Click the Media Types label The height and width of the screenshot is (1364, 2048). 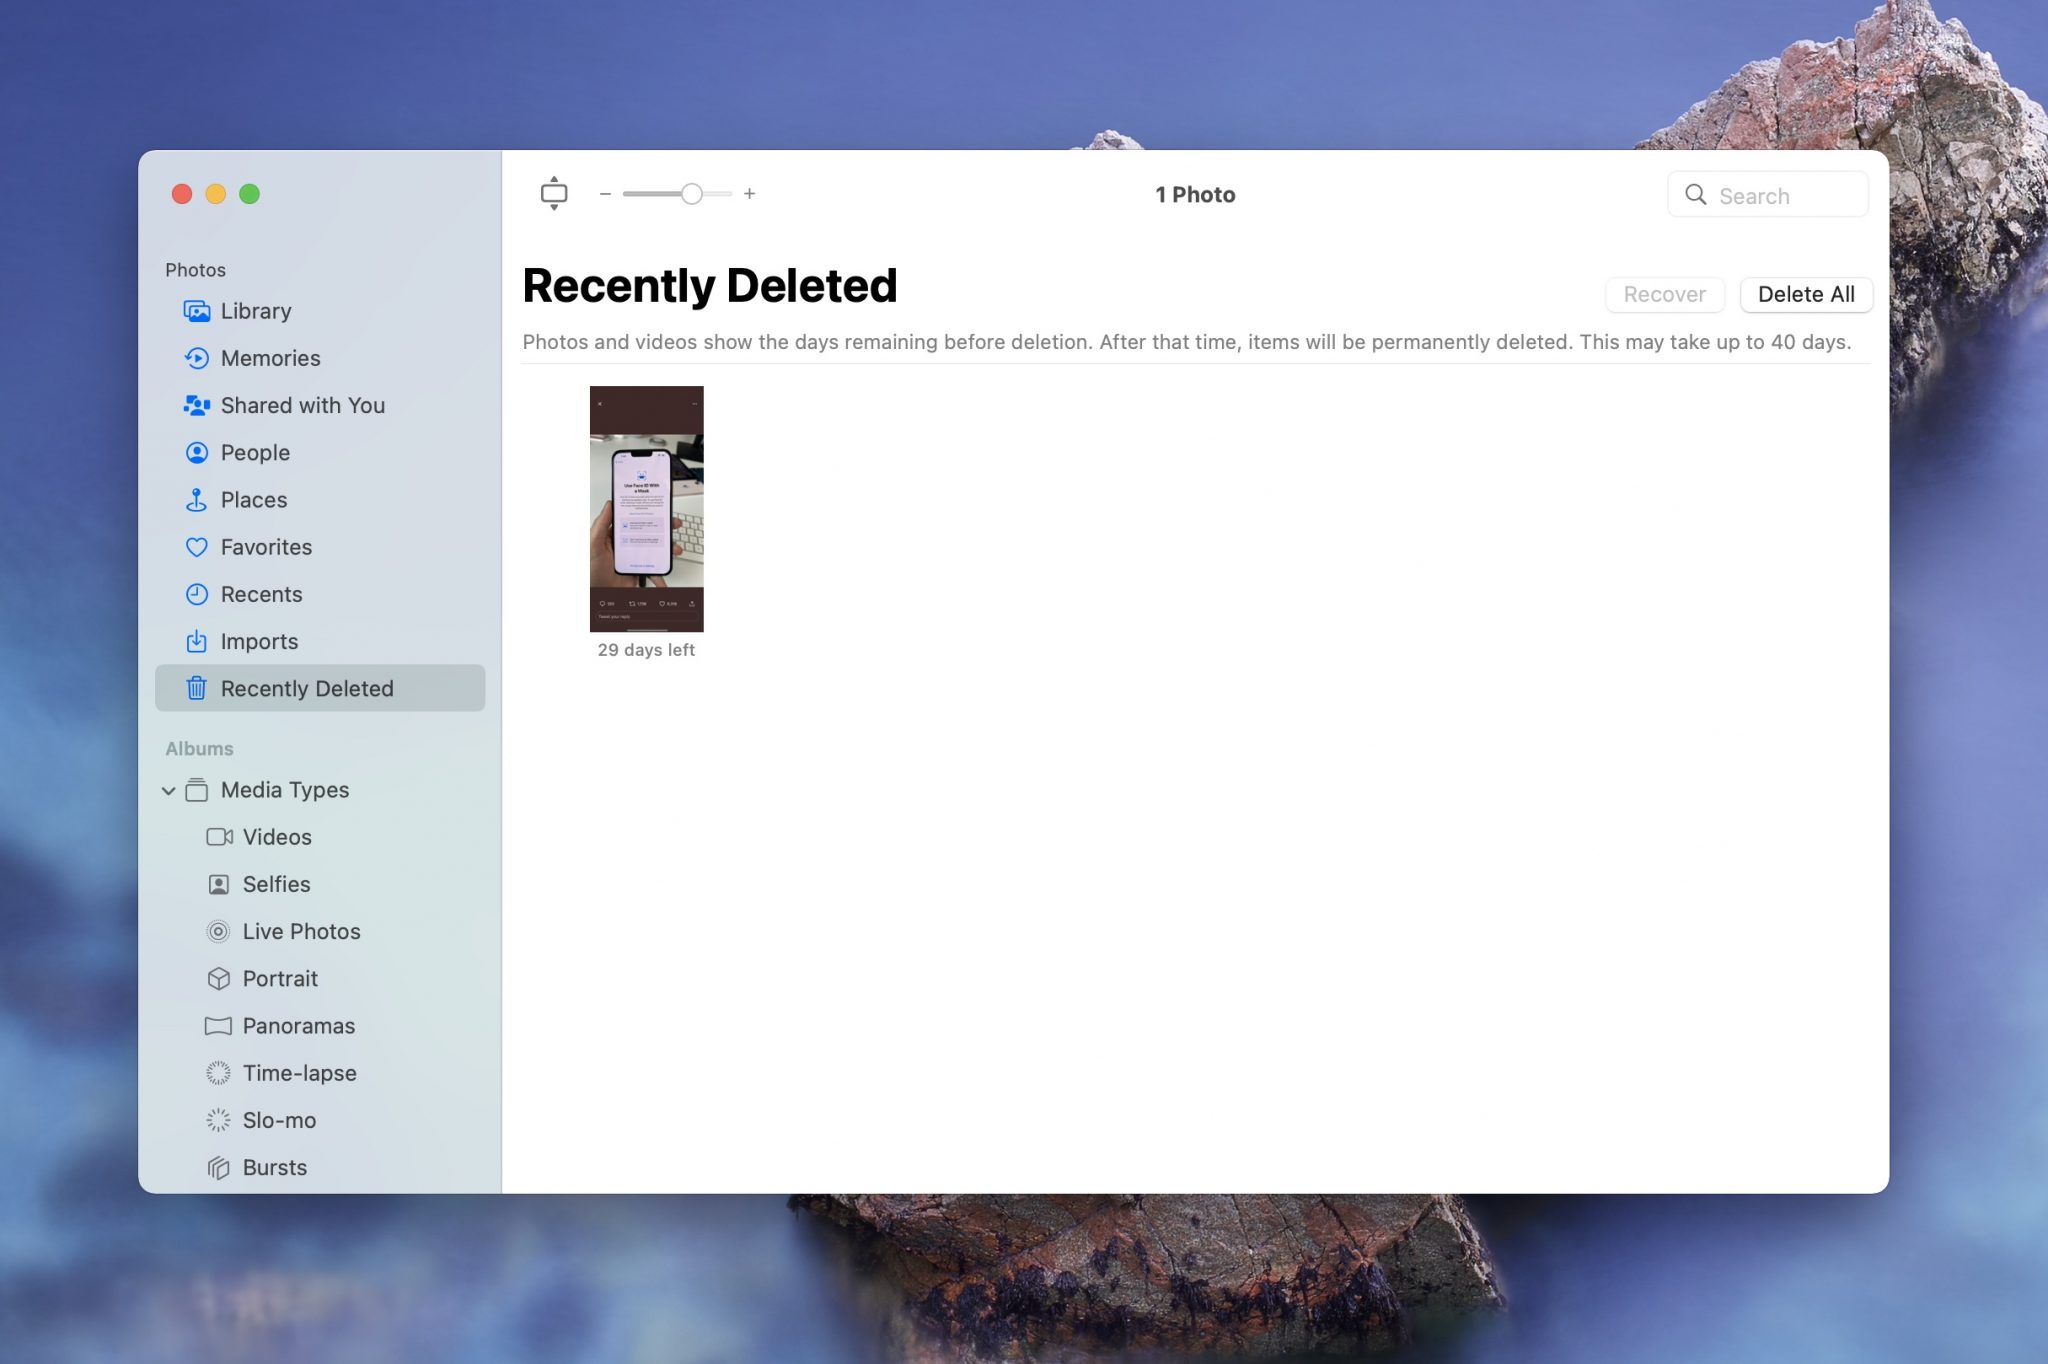[x=285, y=790]
